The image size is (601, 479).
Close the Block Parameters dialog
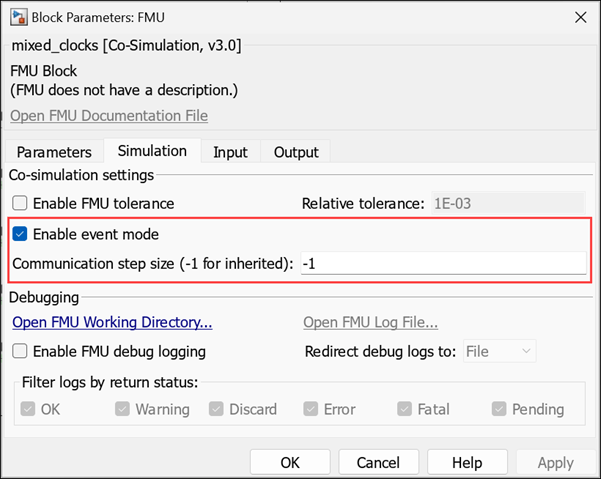[579, 16]
